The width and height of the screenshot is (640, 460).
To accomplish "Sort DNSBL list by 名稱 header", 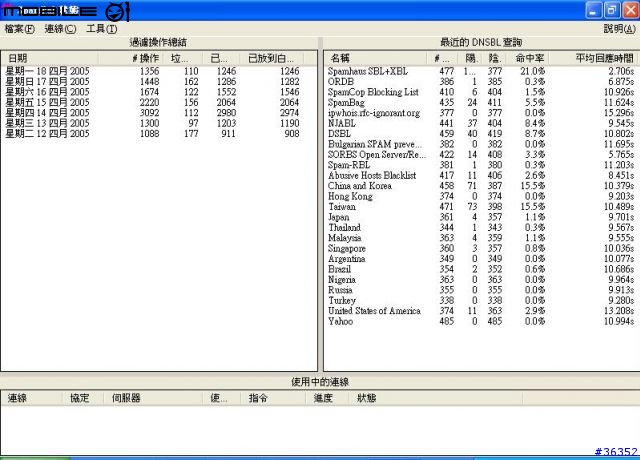I will coord(376,58).
